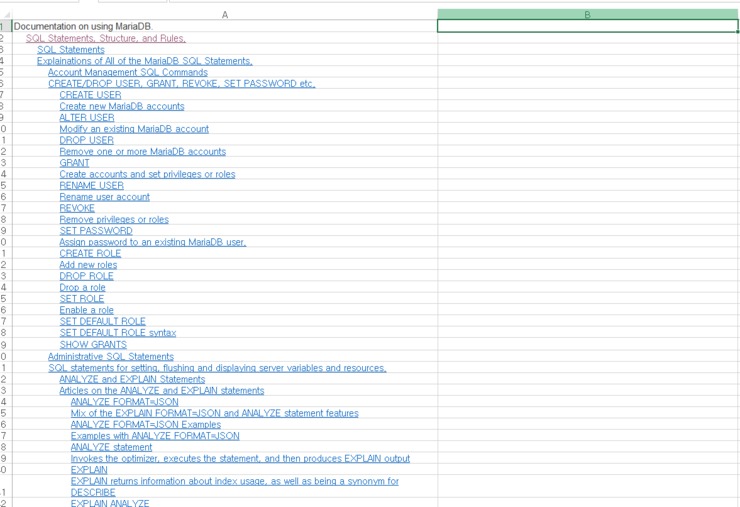Select the column A header

[x=225, y=15]
